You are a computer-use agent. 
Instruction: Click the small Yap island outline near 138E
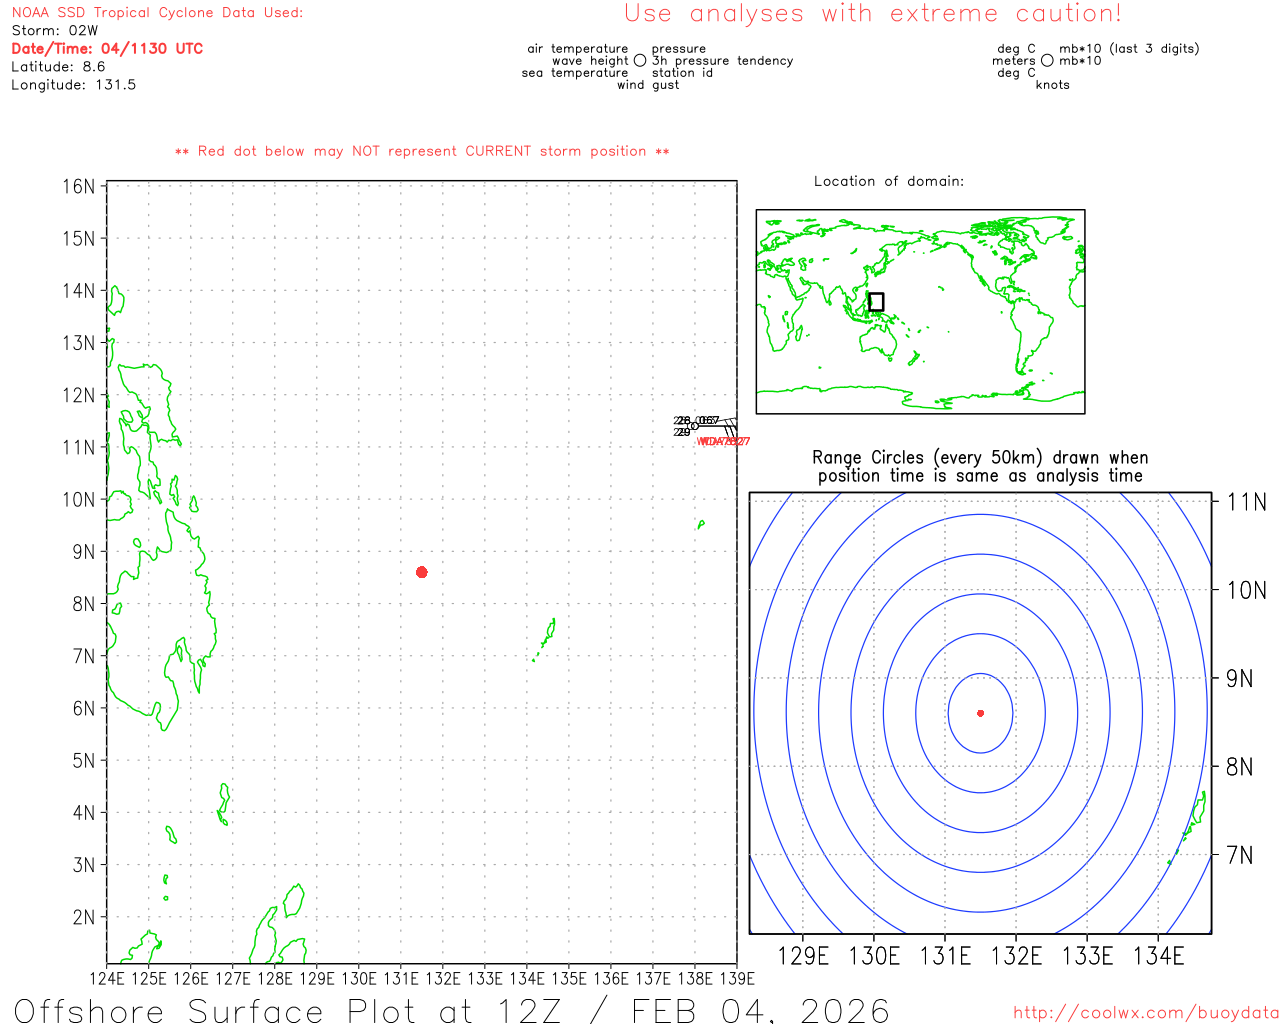pos(701,524)
